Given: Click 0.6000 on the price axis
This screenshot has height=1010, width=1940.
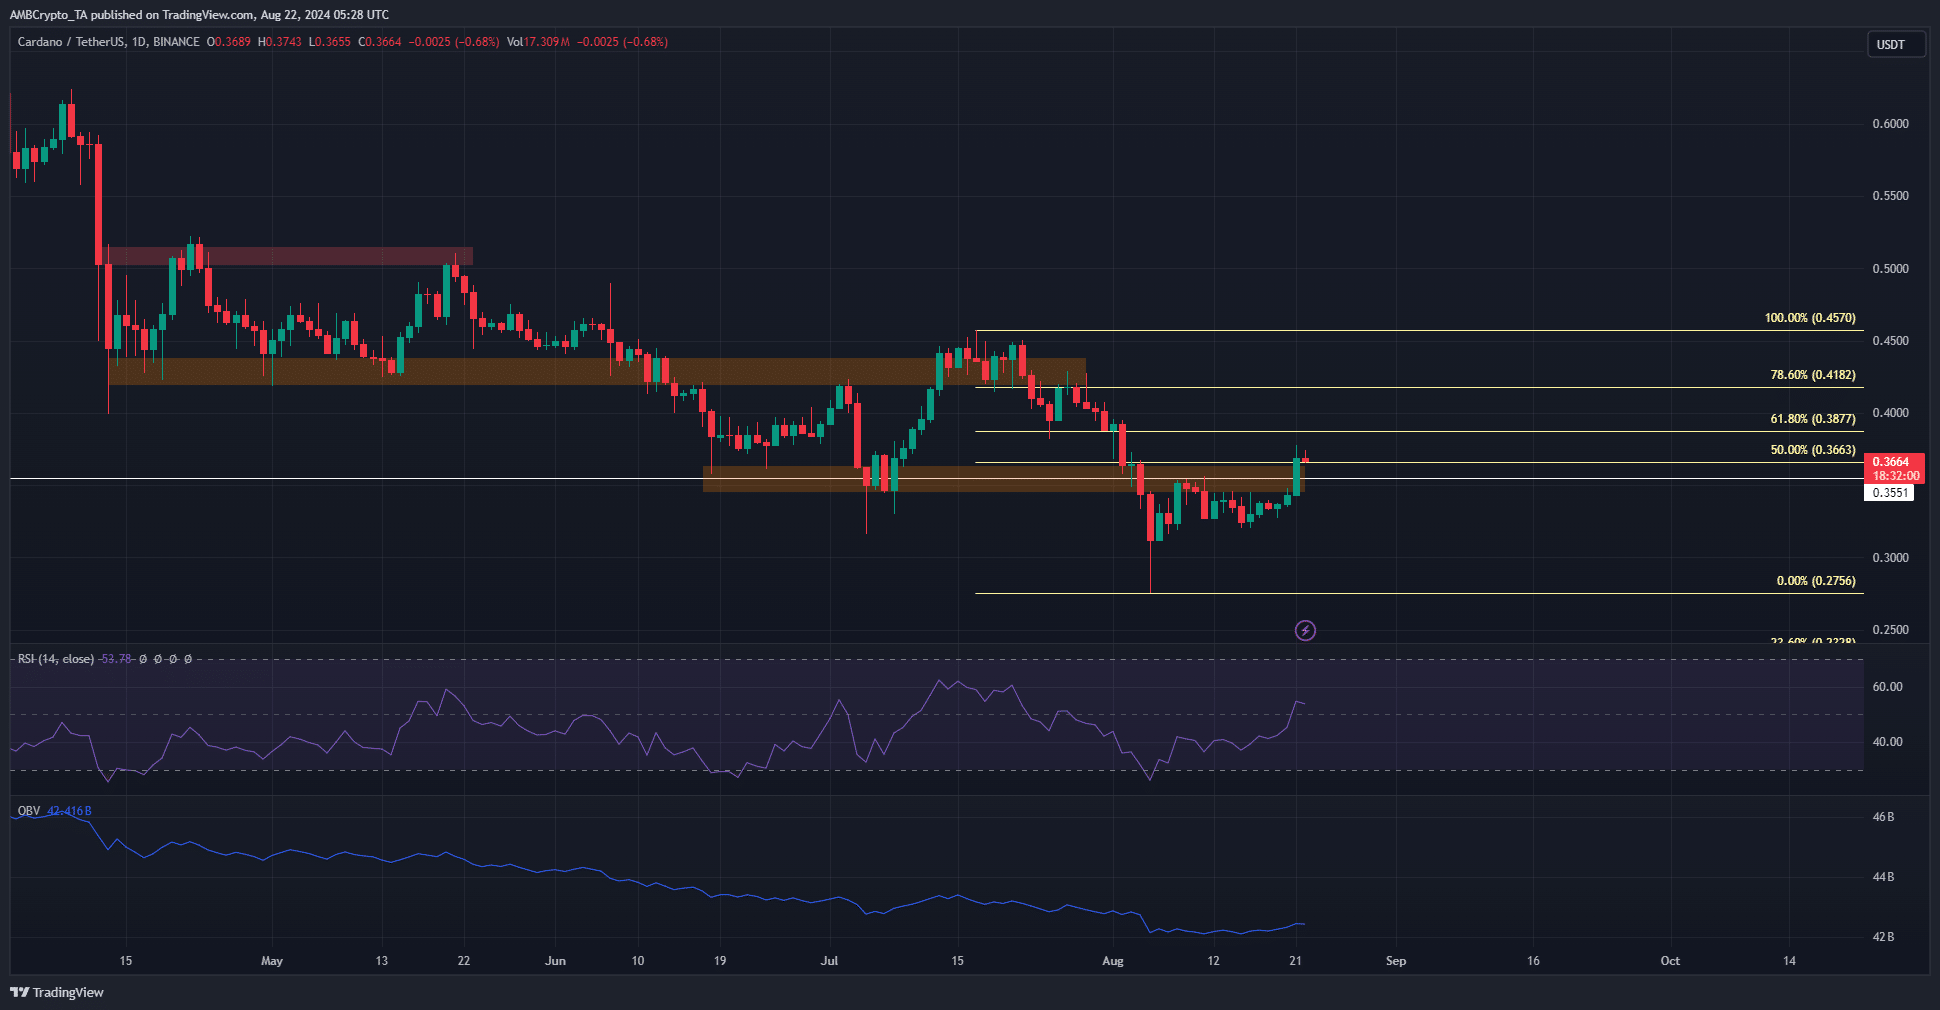Looking at the screenshot, I should [x=1890, y=124].
